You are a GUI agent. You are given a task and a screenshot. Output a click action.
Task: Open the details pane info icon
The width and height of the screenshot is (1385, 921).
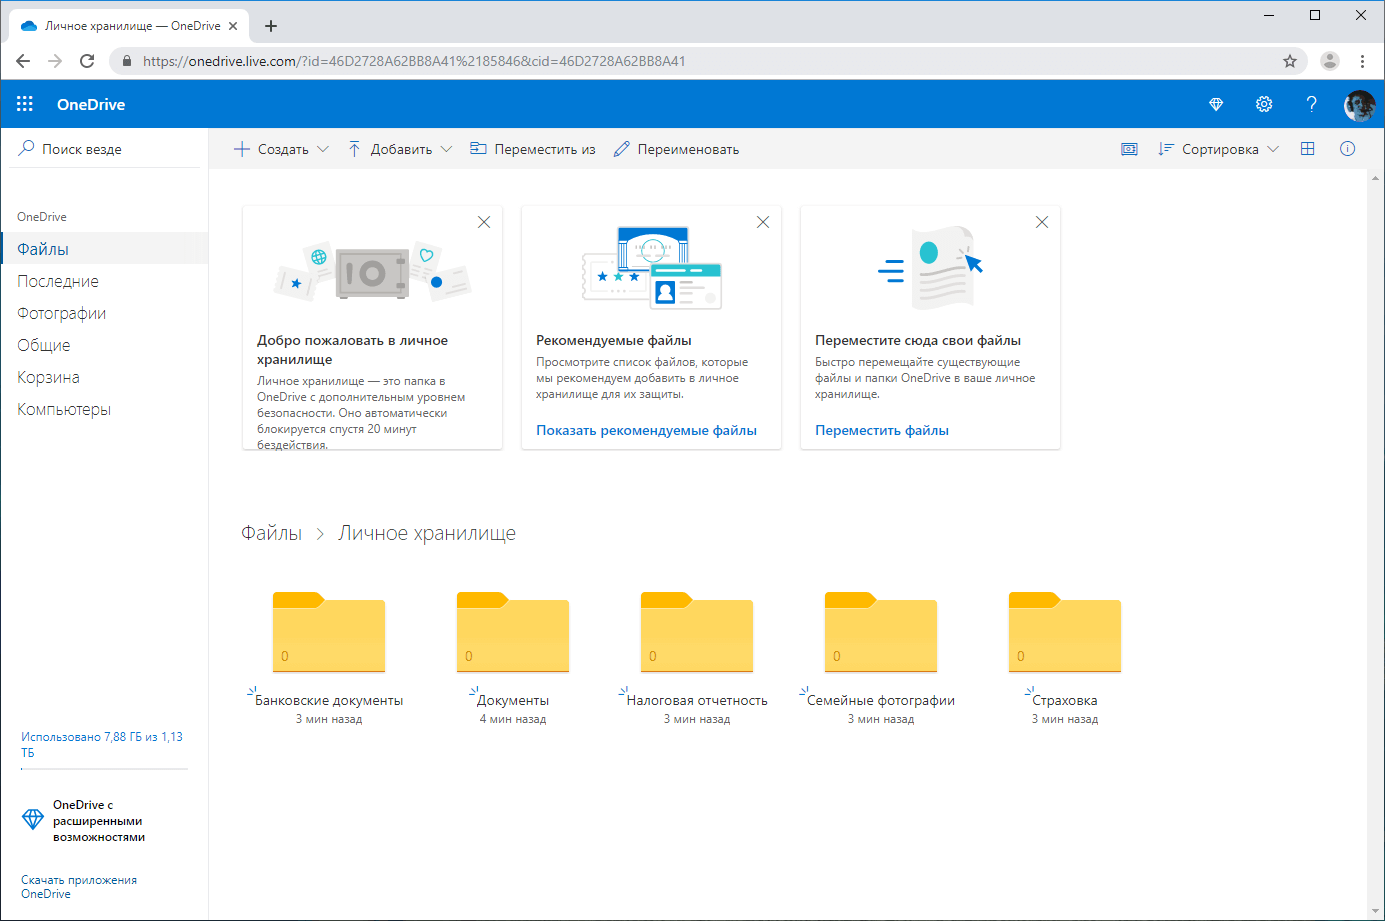pyautogui.click(x=1347, y=148)
